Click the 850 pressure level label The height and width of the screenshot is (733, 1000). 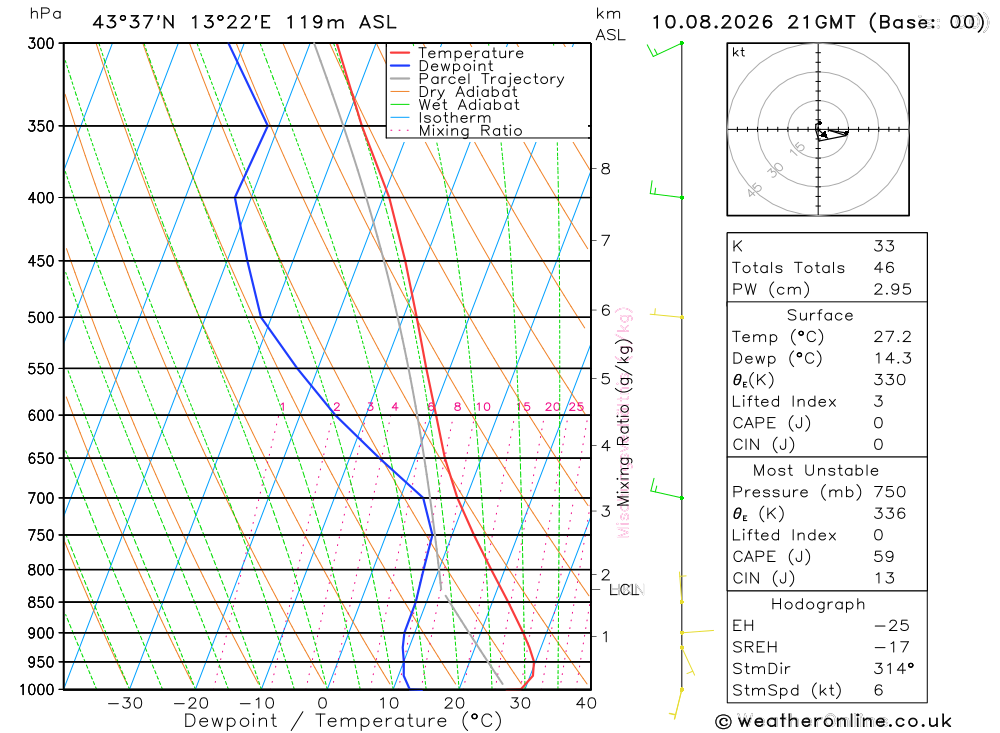click(41, 602)
